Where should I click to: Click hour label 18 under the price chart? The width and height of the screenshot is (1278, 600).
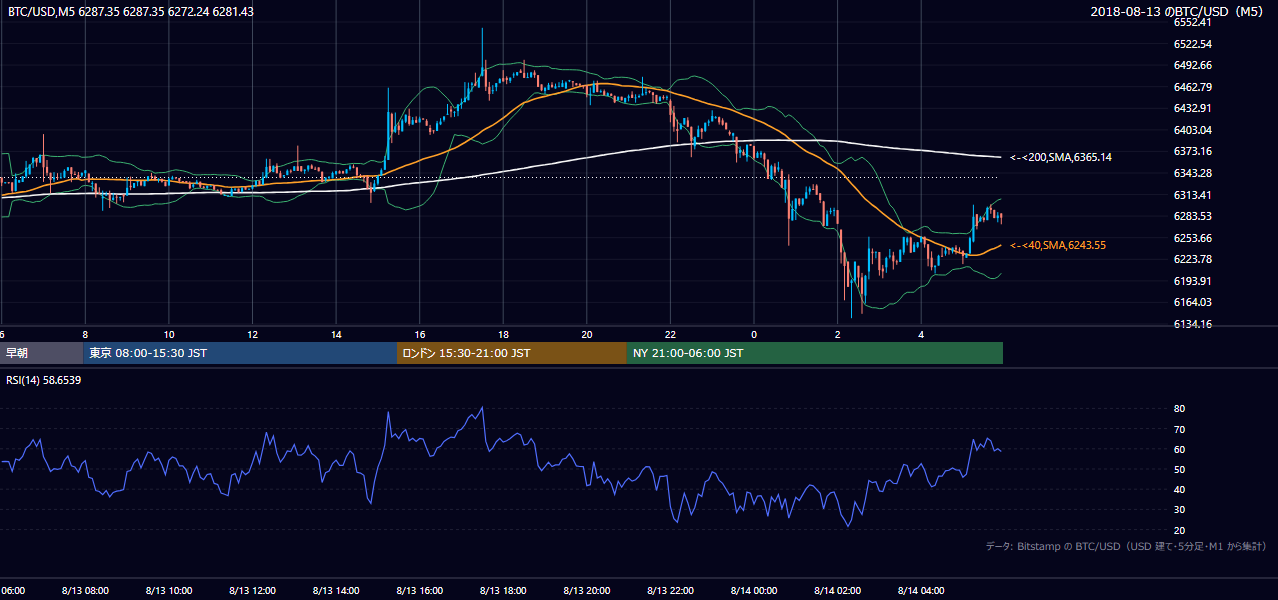coord(503,334)
